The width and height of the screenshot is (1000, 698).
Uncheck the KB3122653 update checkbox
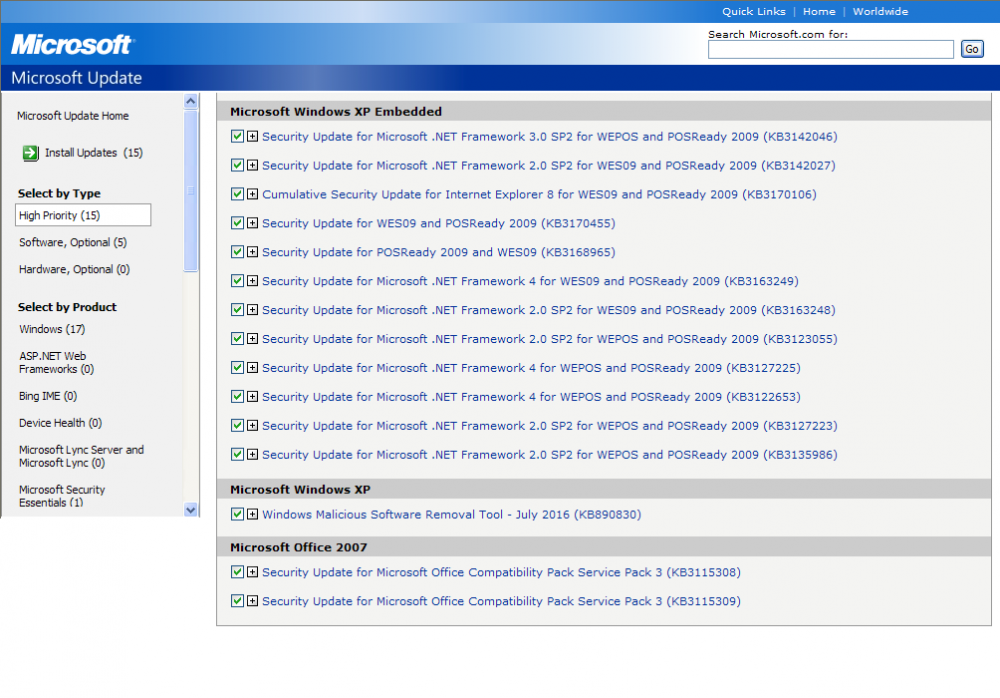237,397
